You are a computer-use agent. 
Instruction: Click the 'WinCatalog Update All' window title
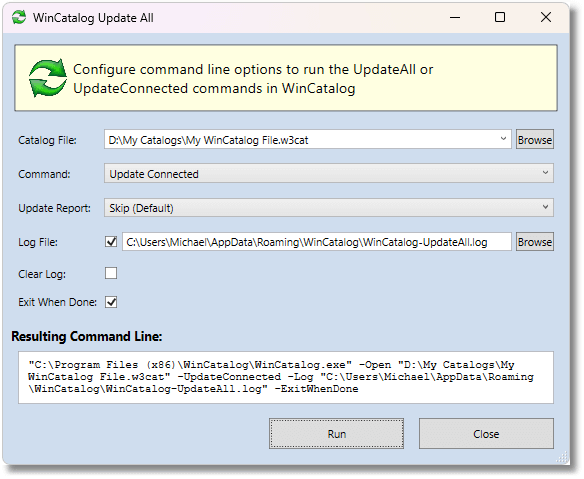93,18
